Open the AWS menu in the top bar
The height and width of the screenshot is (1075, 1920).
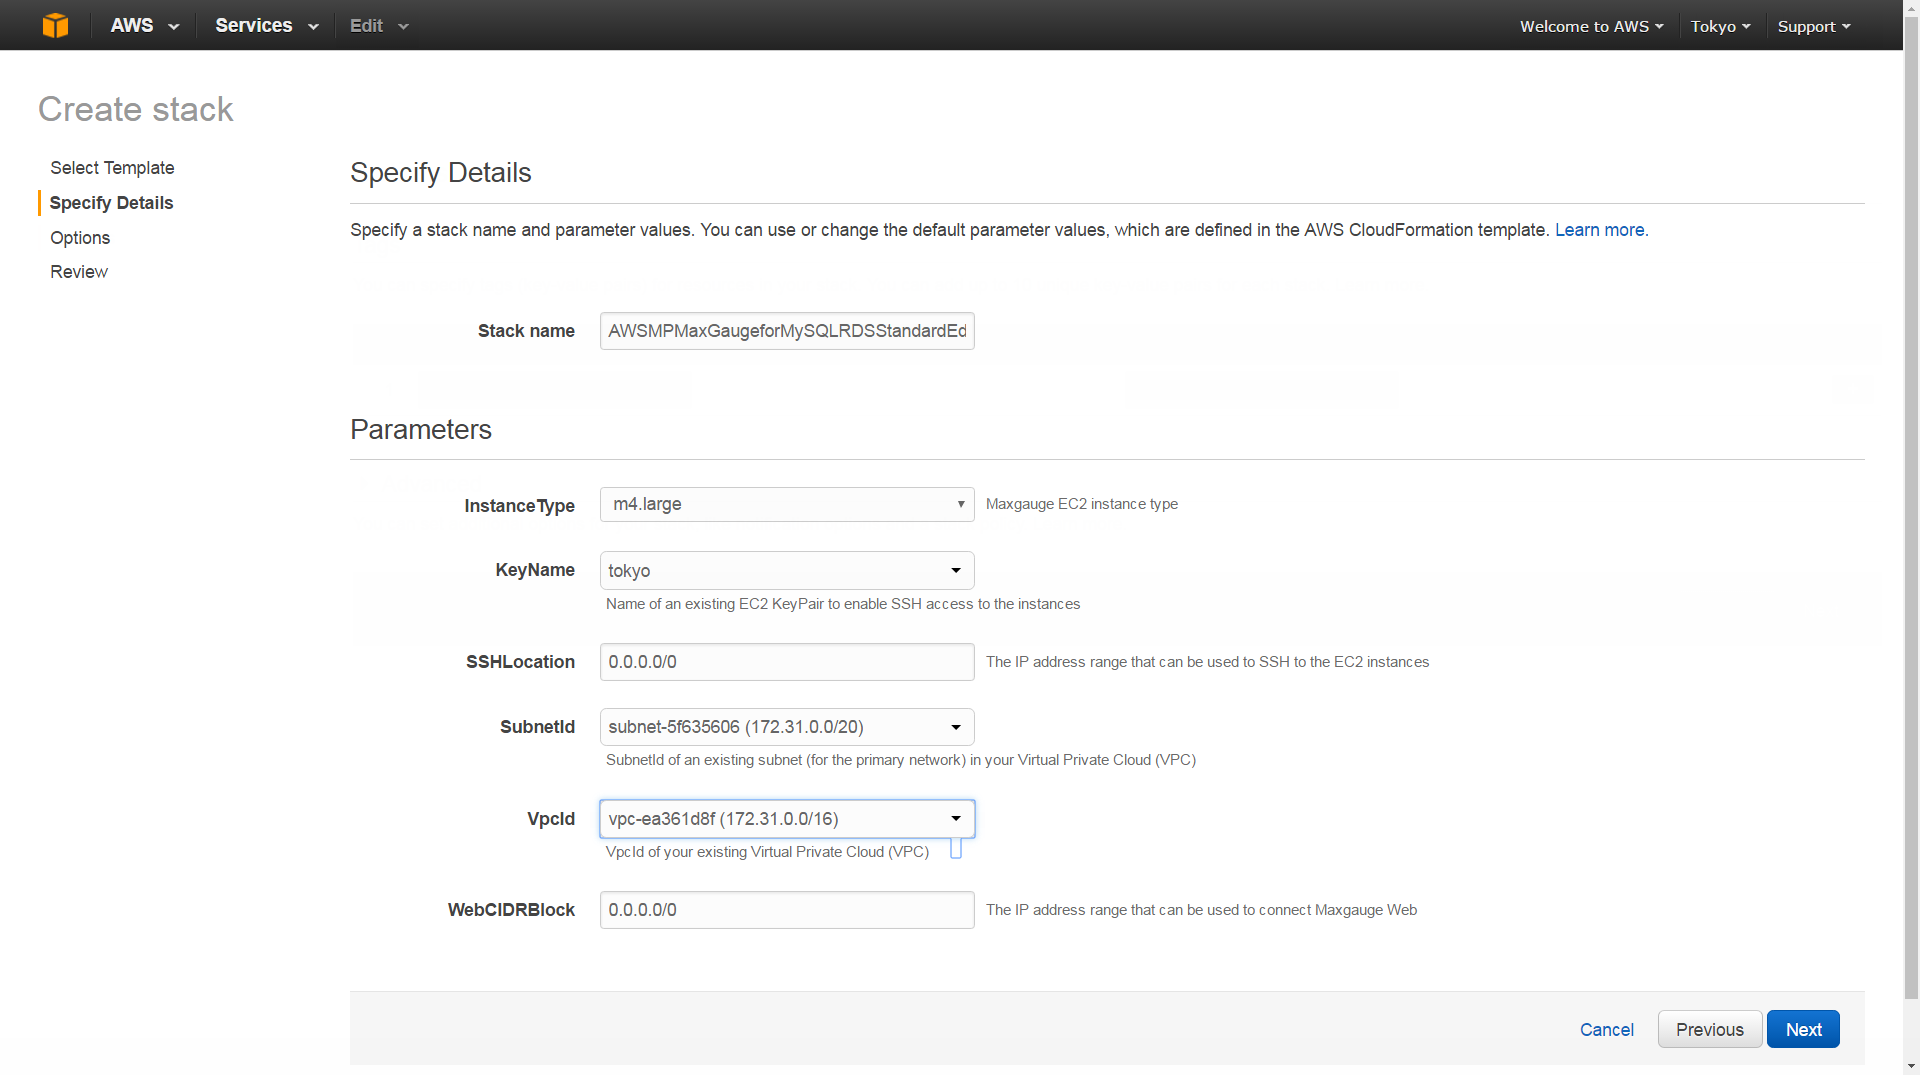click(144, 25)
